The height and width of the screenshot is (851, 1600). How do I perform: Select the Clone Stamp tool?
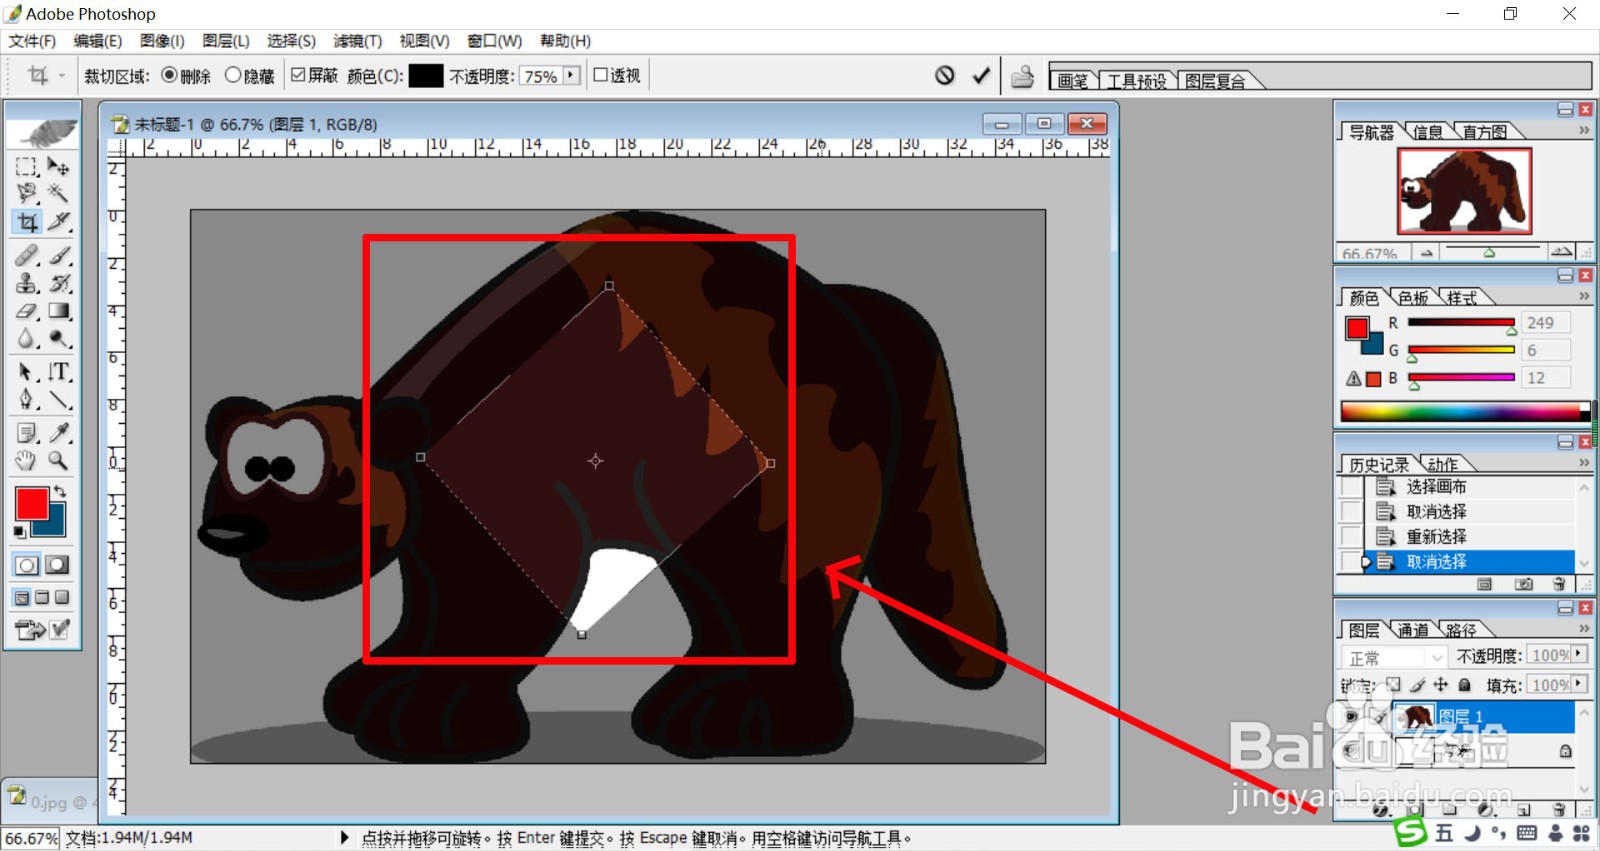pos(27,283)
